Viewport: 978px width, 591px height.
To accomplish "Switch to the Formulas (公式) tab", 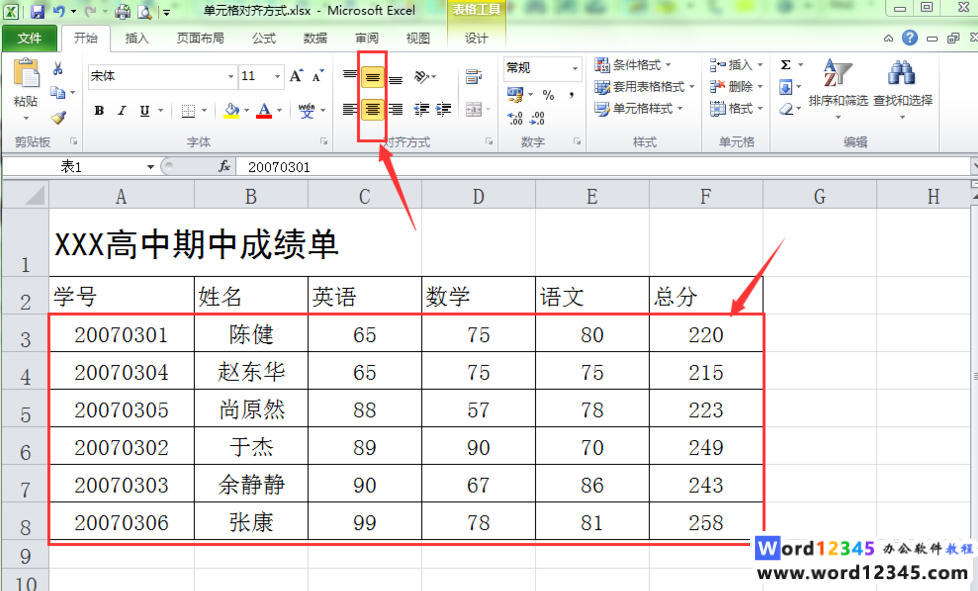I will [264, 39].
